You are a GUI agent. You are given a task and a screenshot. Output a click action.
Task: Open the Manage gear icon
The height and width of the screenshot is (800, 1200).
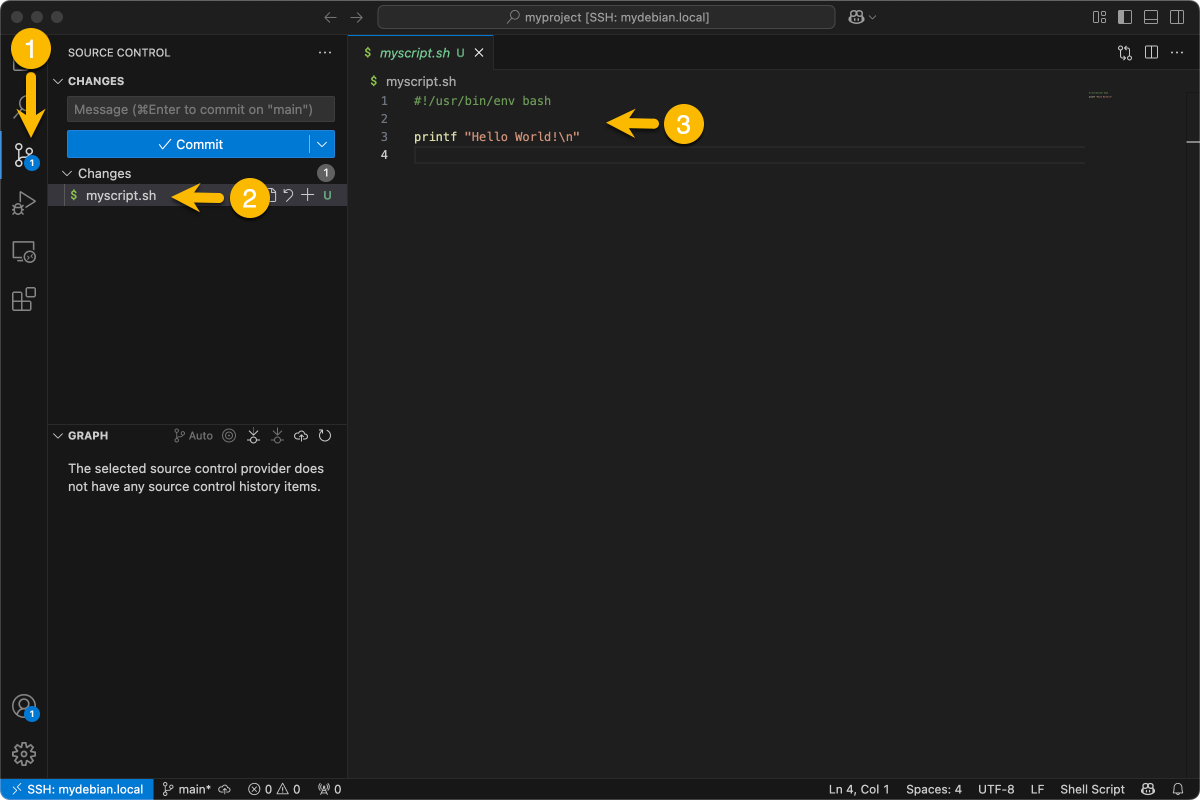[23, 754]
